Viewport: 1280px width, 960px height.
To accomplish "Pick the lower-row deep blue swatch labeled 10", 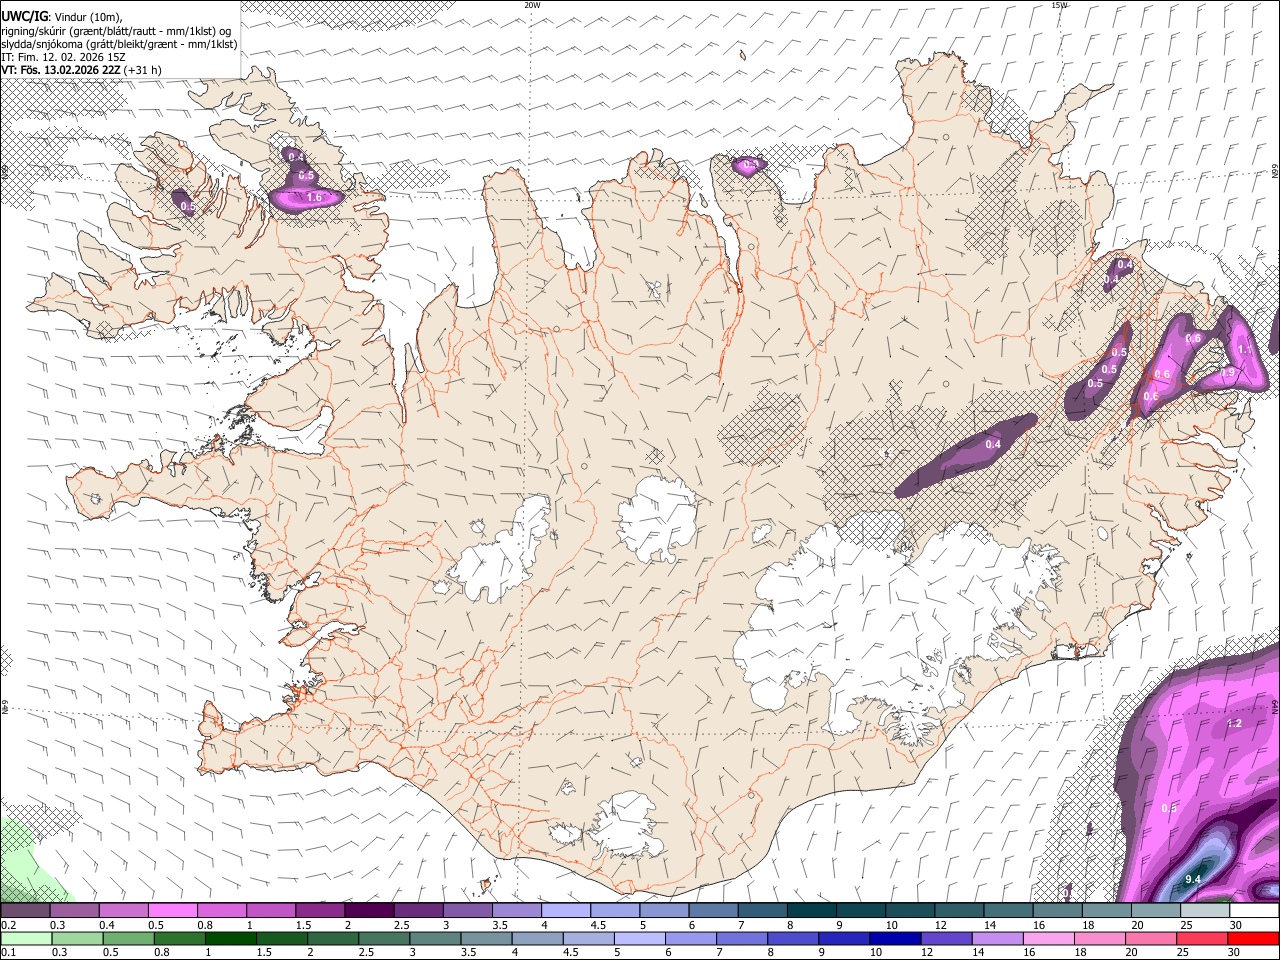I will pos(895,938).
